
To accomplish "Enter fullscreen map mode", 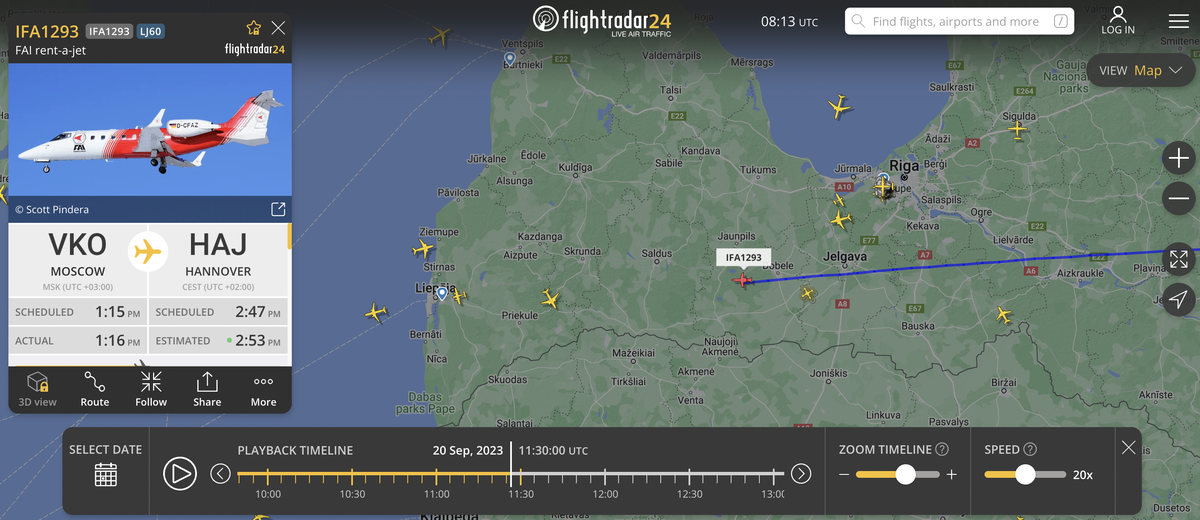I will click(x=1179, y=258).
